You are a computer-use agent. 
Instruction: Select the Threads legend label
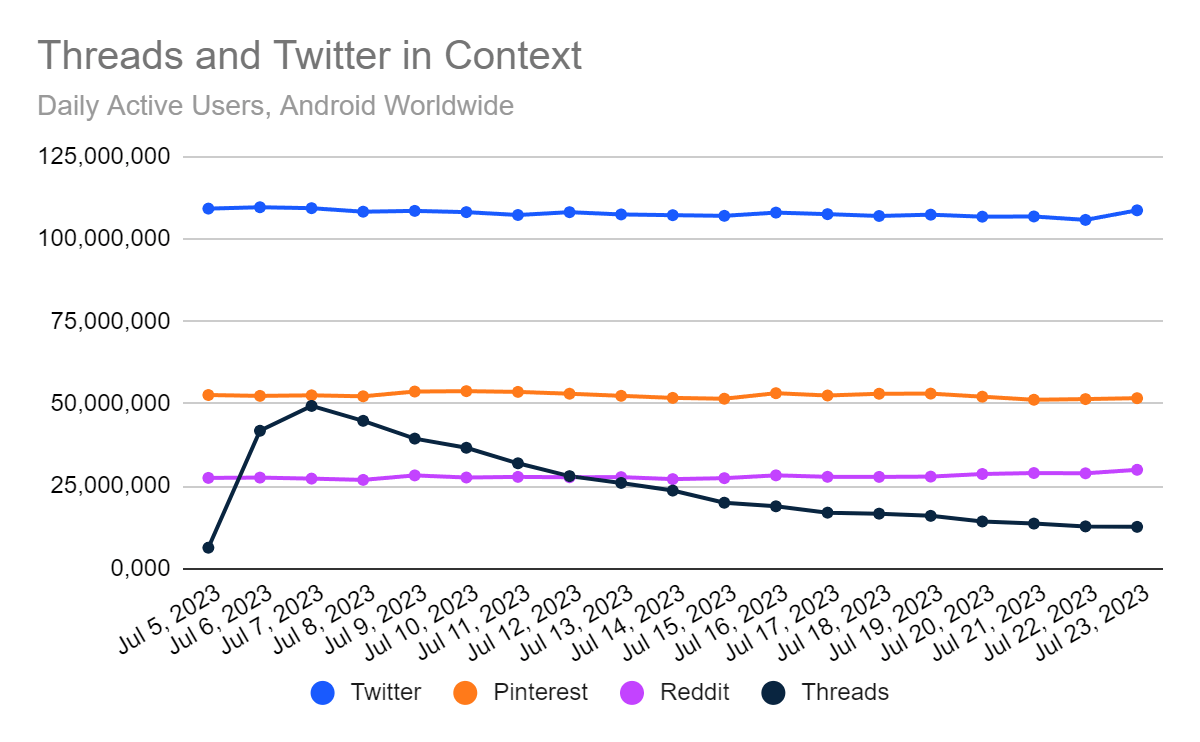[845, 692]
